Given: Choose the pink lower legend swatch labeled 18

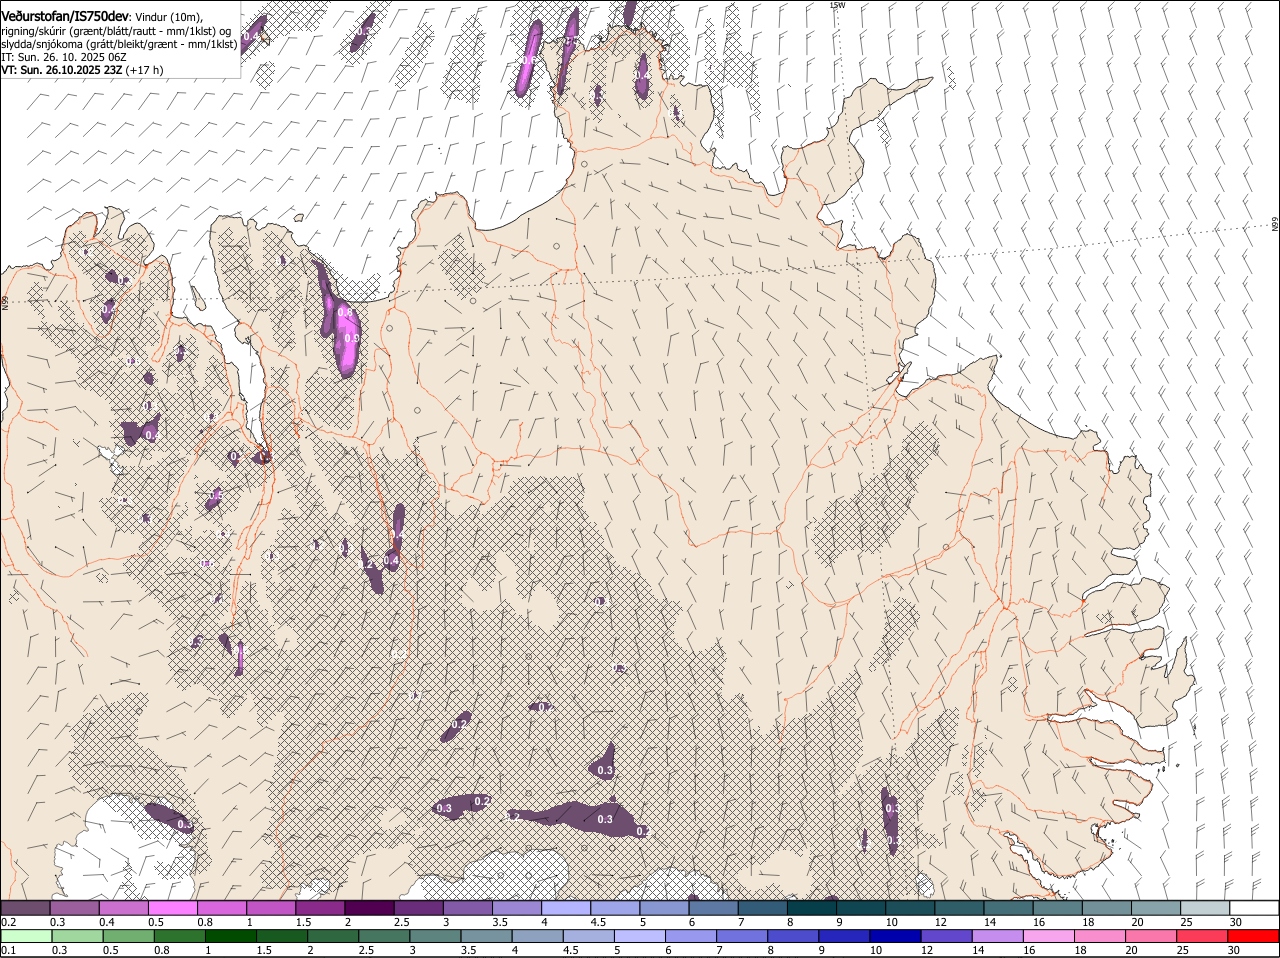Looking at the screenshot, I should click(x=1098, y=937).
